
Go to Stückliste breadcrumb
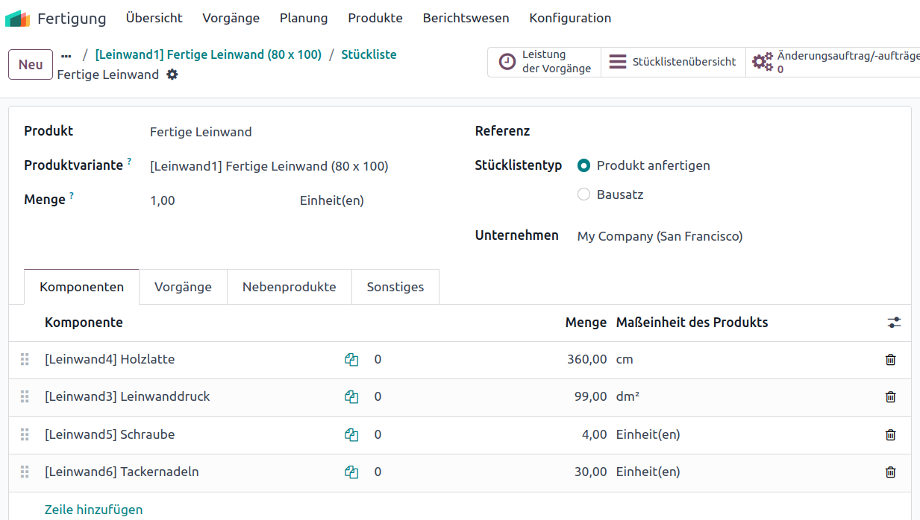(368, 55)
